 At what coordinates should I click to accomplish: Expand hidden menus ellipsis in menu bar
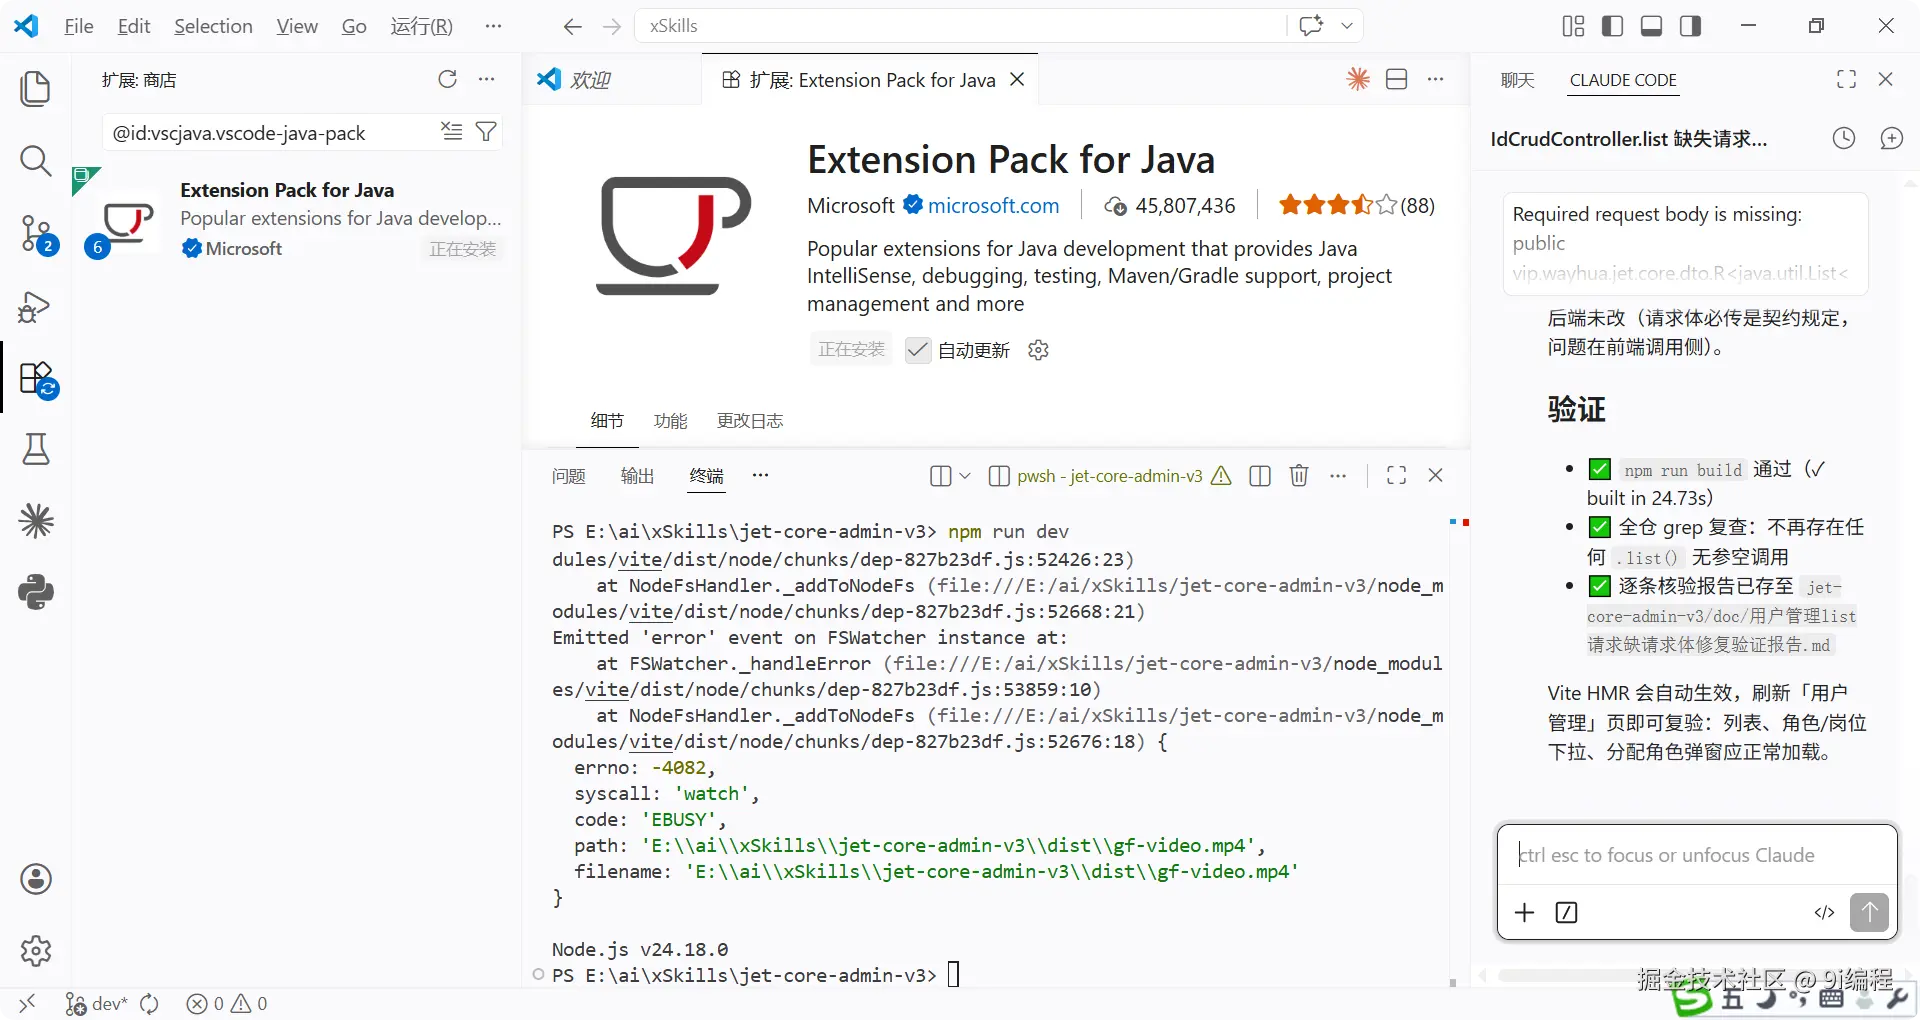click(493, 26)
